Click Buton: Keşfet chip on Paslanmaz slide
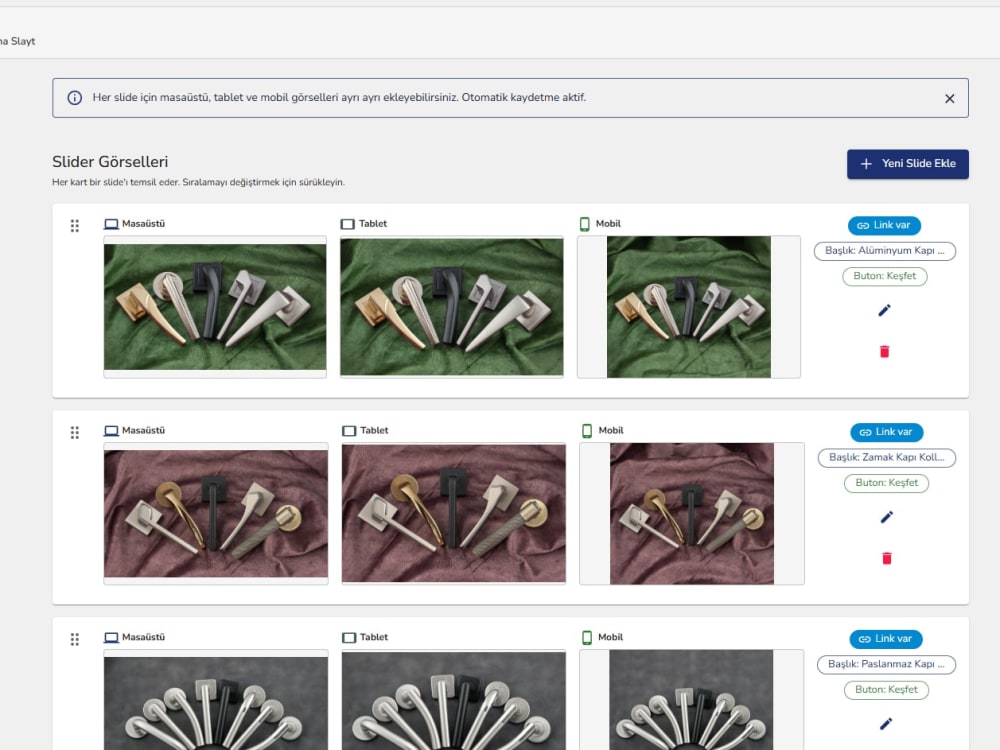The image size is (1000, 750). point(886,689)
